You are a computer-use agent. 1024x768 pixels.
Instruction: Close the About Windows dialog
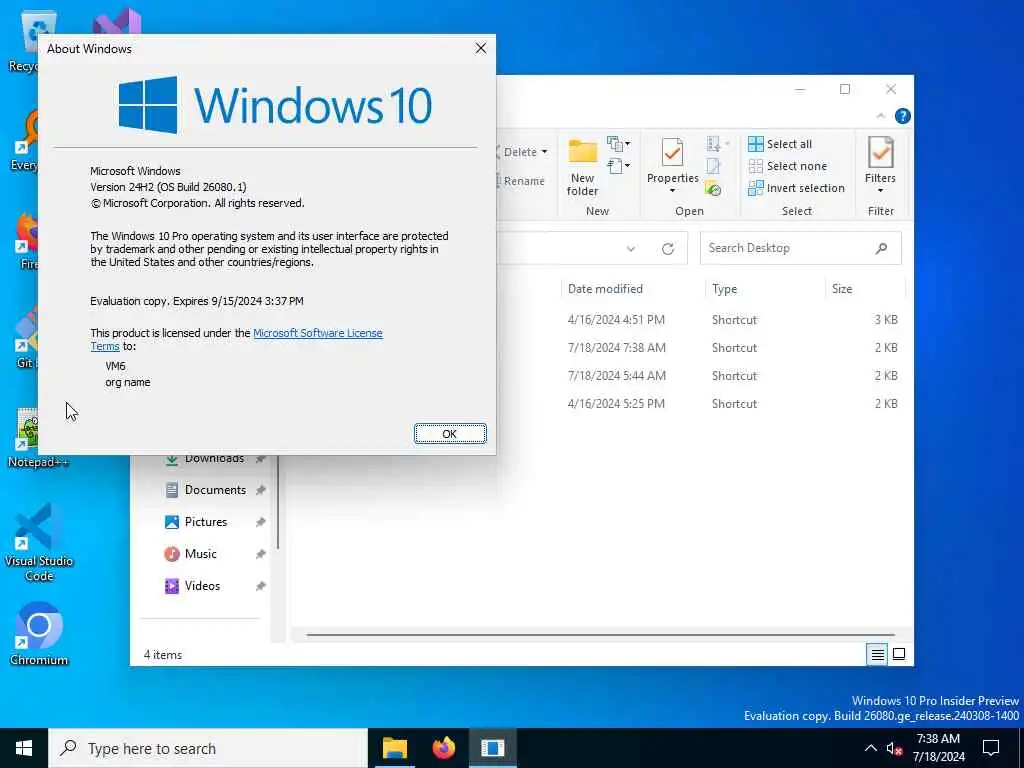(481, 48)
